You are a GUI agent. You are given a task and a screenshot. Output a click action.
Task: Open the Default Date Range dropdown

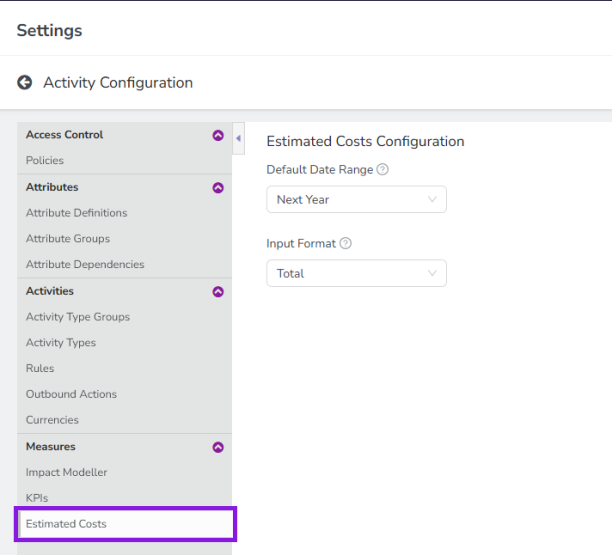pyautogui.click(x=356, y=200)
